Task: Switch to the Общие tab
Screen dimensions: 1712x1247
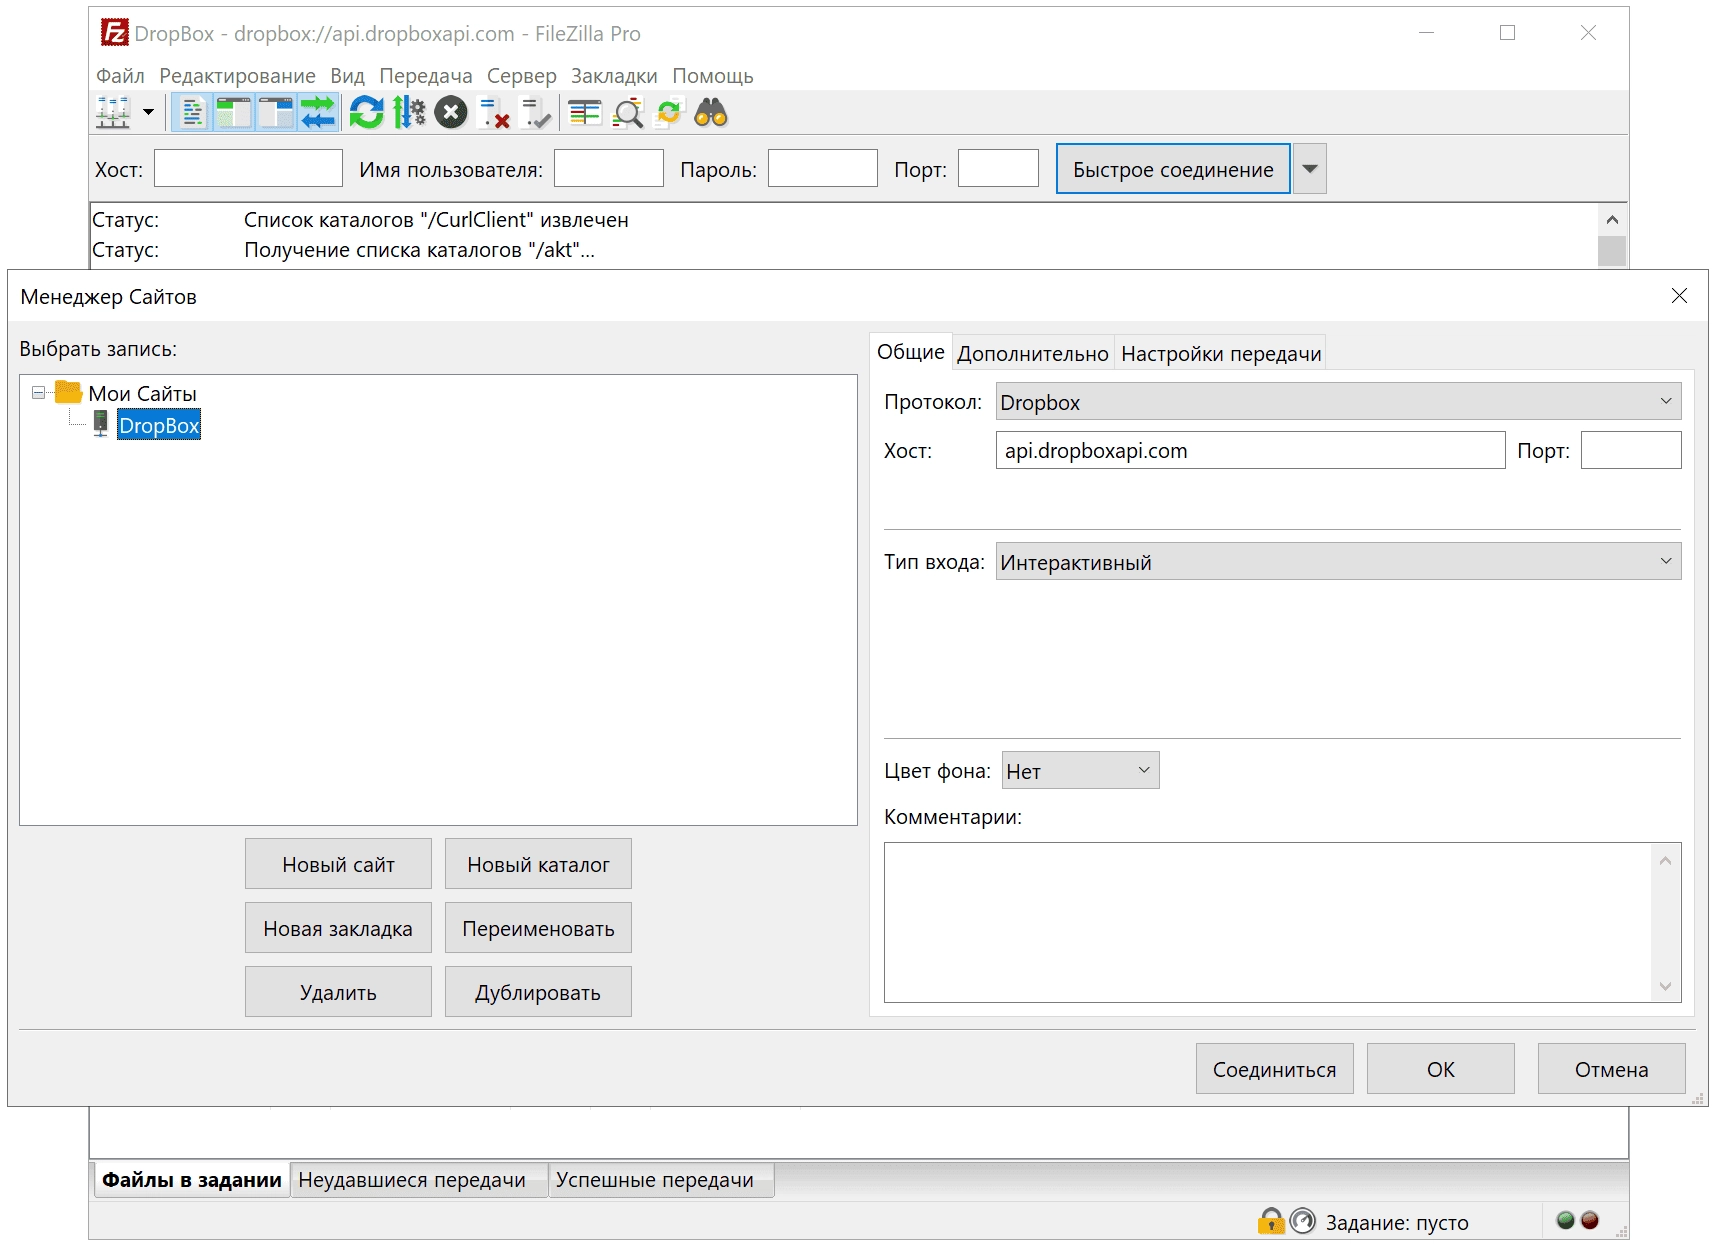Action: click(x=910, y=352)
